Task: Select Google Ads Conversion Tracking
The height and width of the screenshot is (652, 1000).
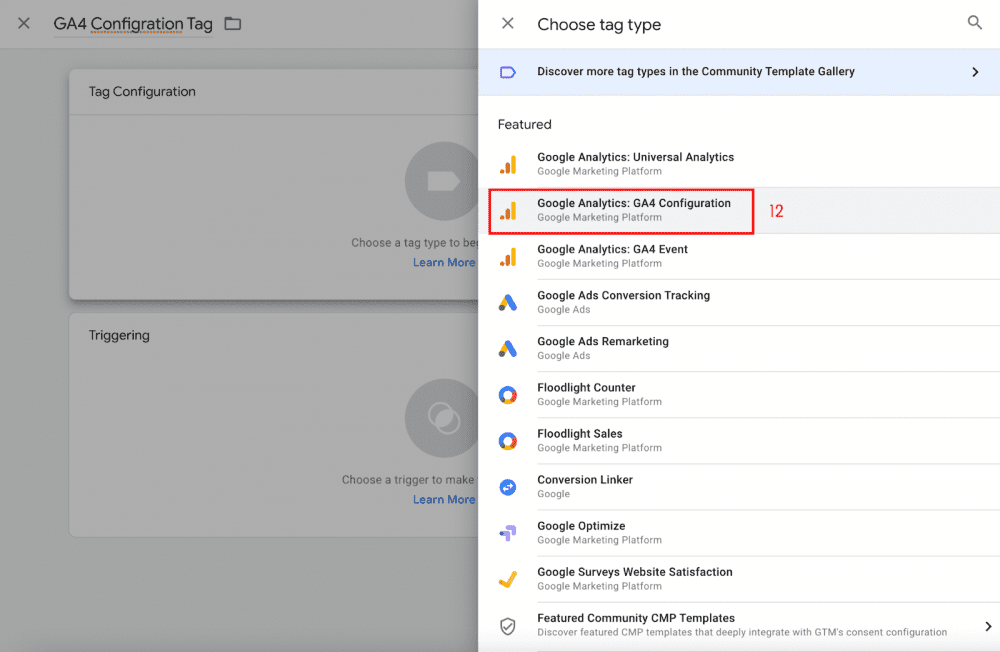Action: click(739, 302)
